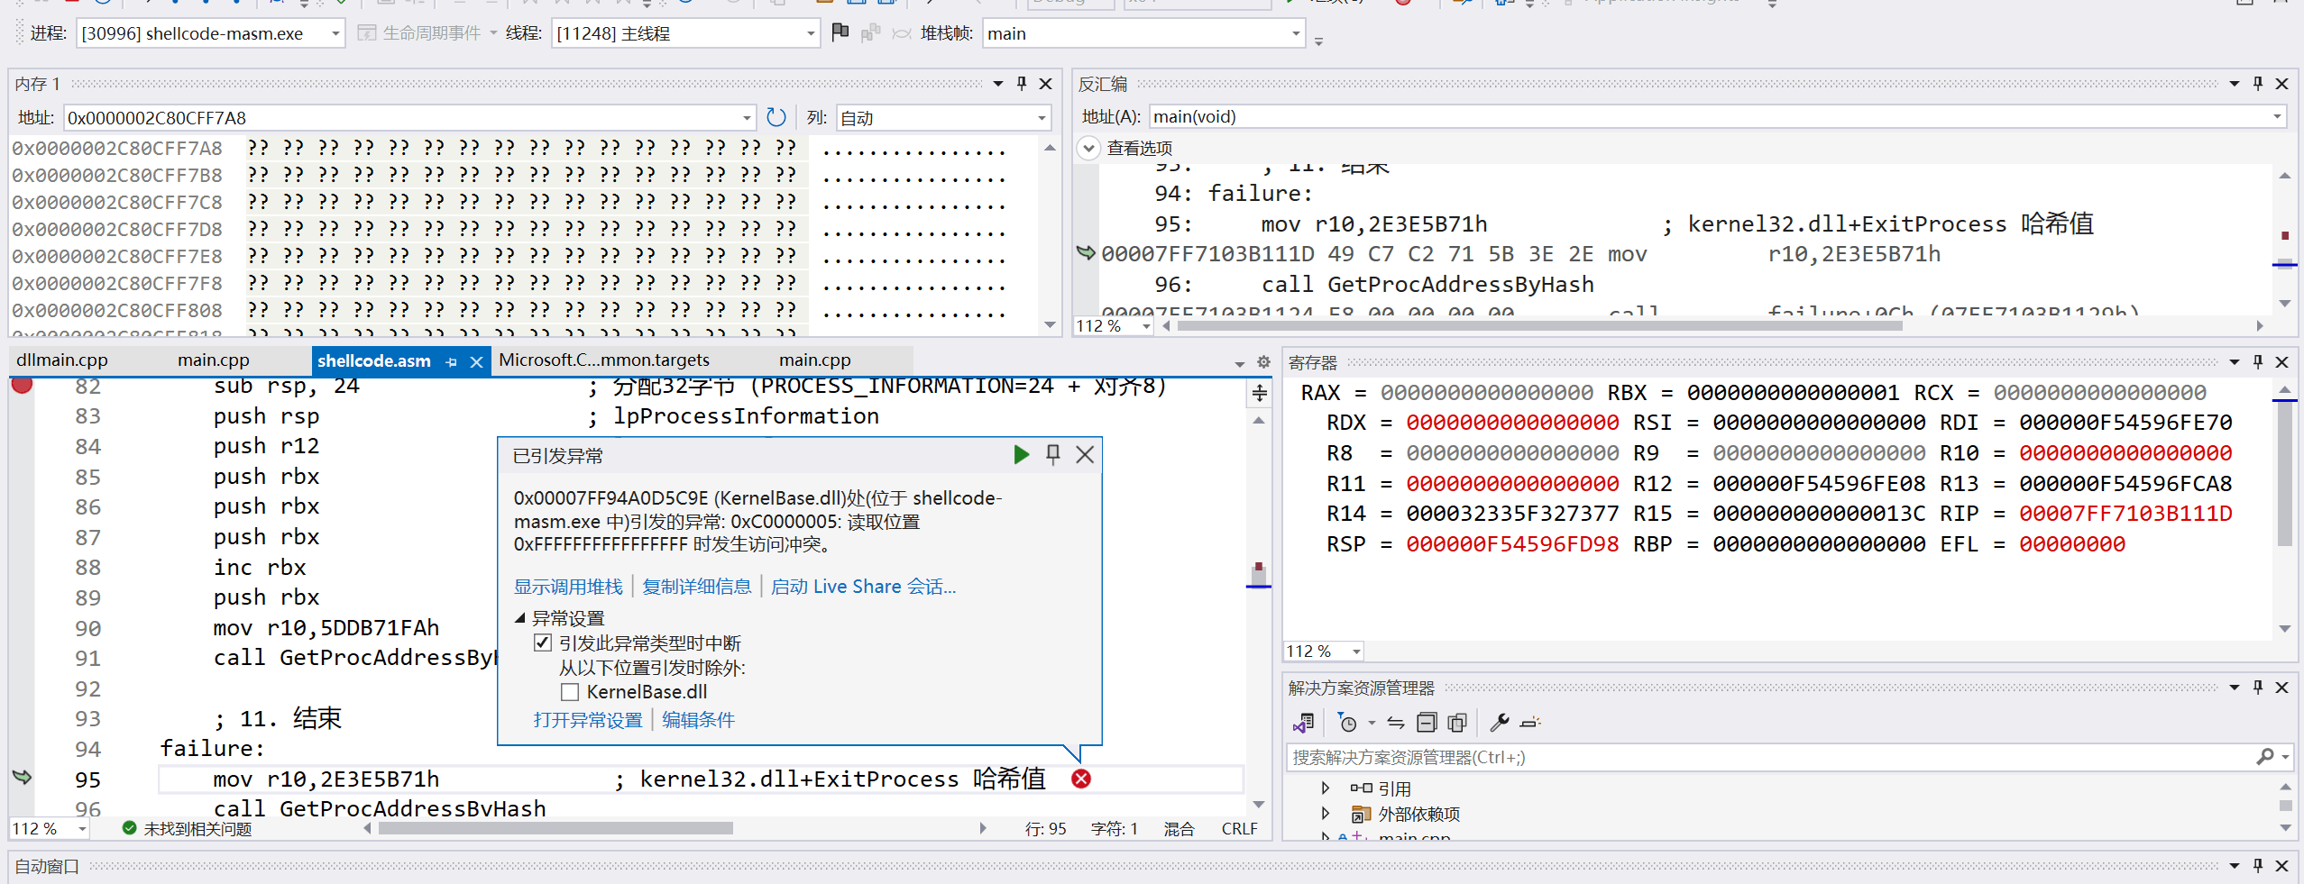Click the red error icon on line 95
Screen dimensions: 2304x884
coord(1081,779)
